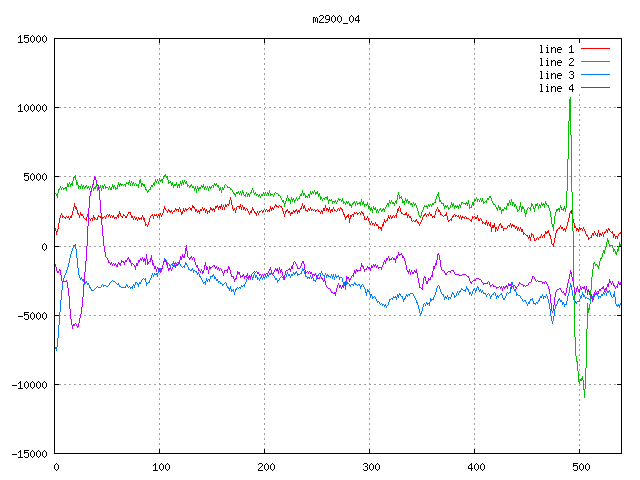This screenshot has width=640, height=480.
Task: Click the green line's highest peak
Action: coord(570,98)
